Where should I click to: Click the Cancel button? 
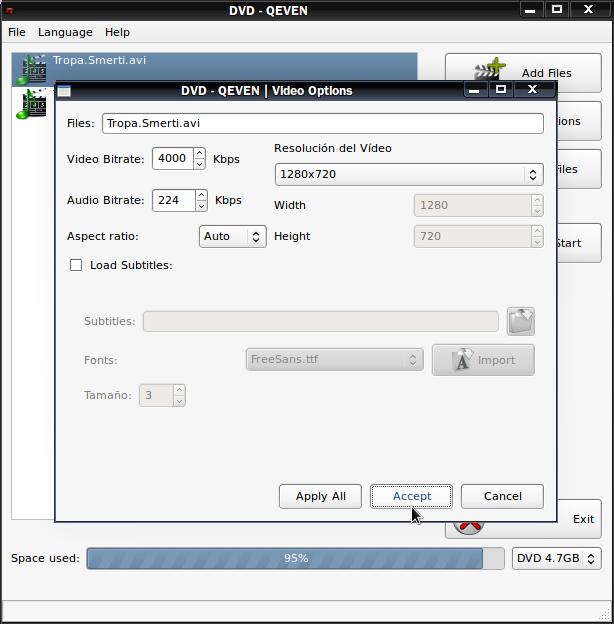point(502,496)
